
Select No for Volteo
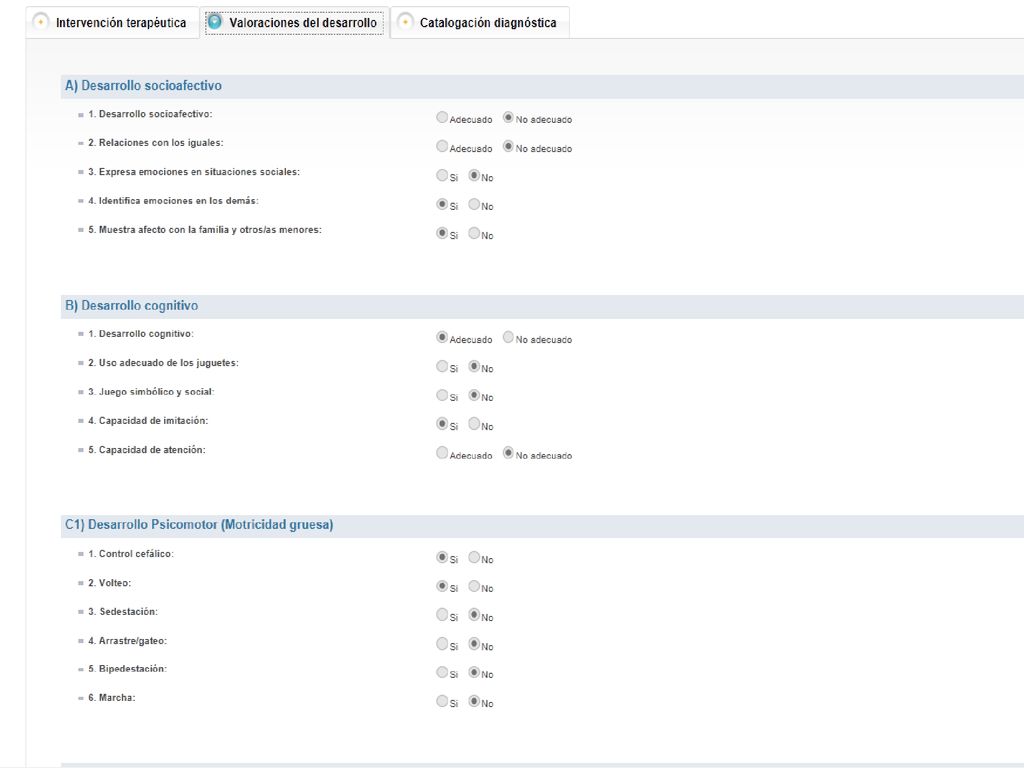tap(474, 586)
